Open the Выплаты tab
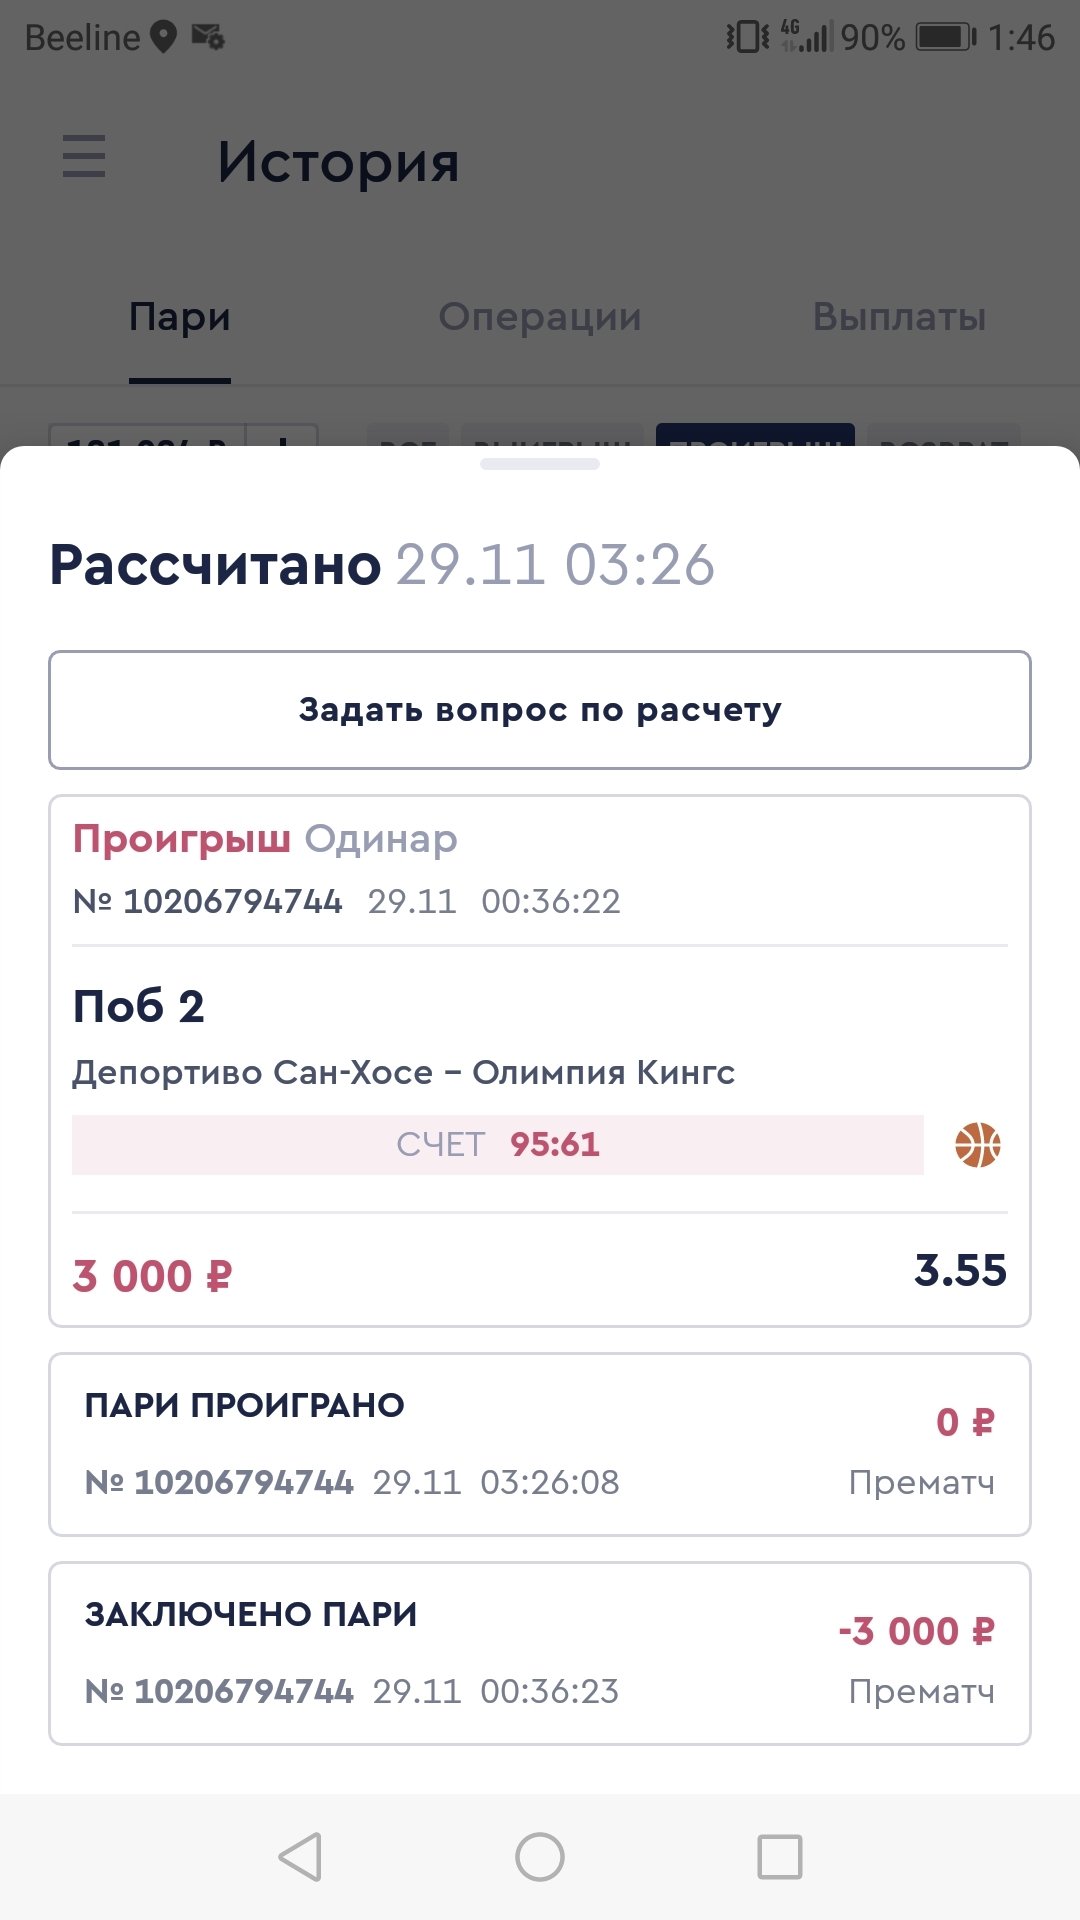The image size is (1080, 1920). (x=899, y=317)
